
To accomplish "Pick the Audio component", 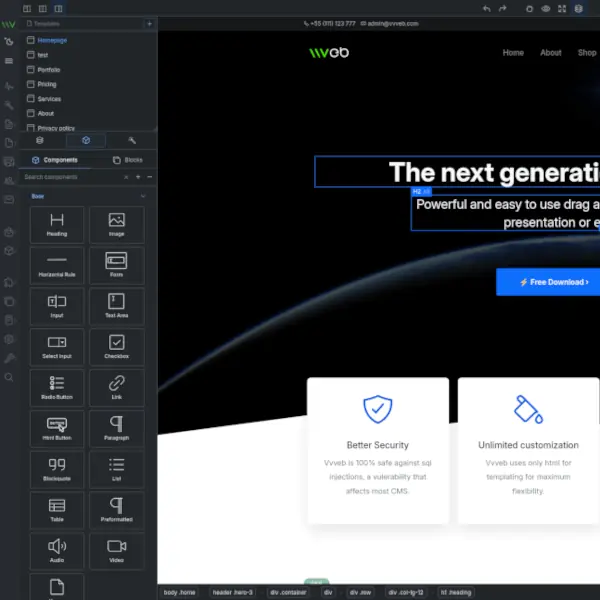I will click(57, 551).
